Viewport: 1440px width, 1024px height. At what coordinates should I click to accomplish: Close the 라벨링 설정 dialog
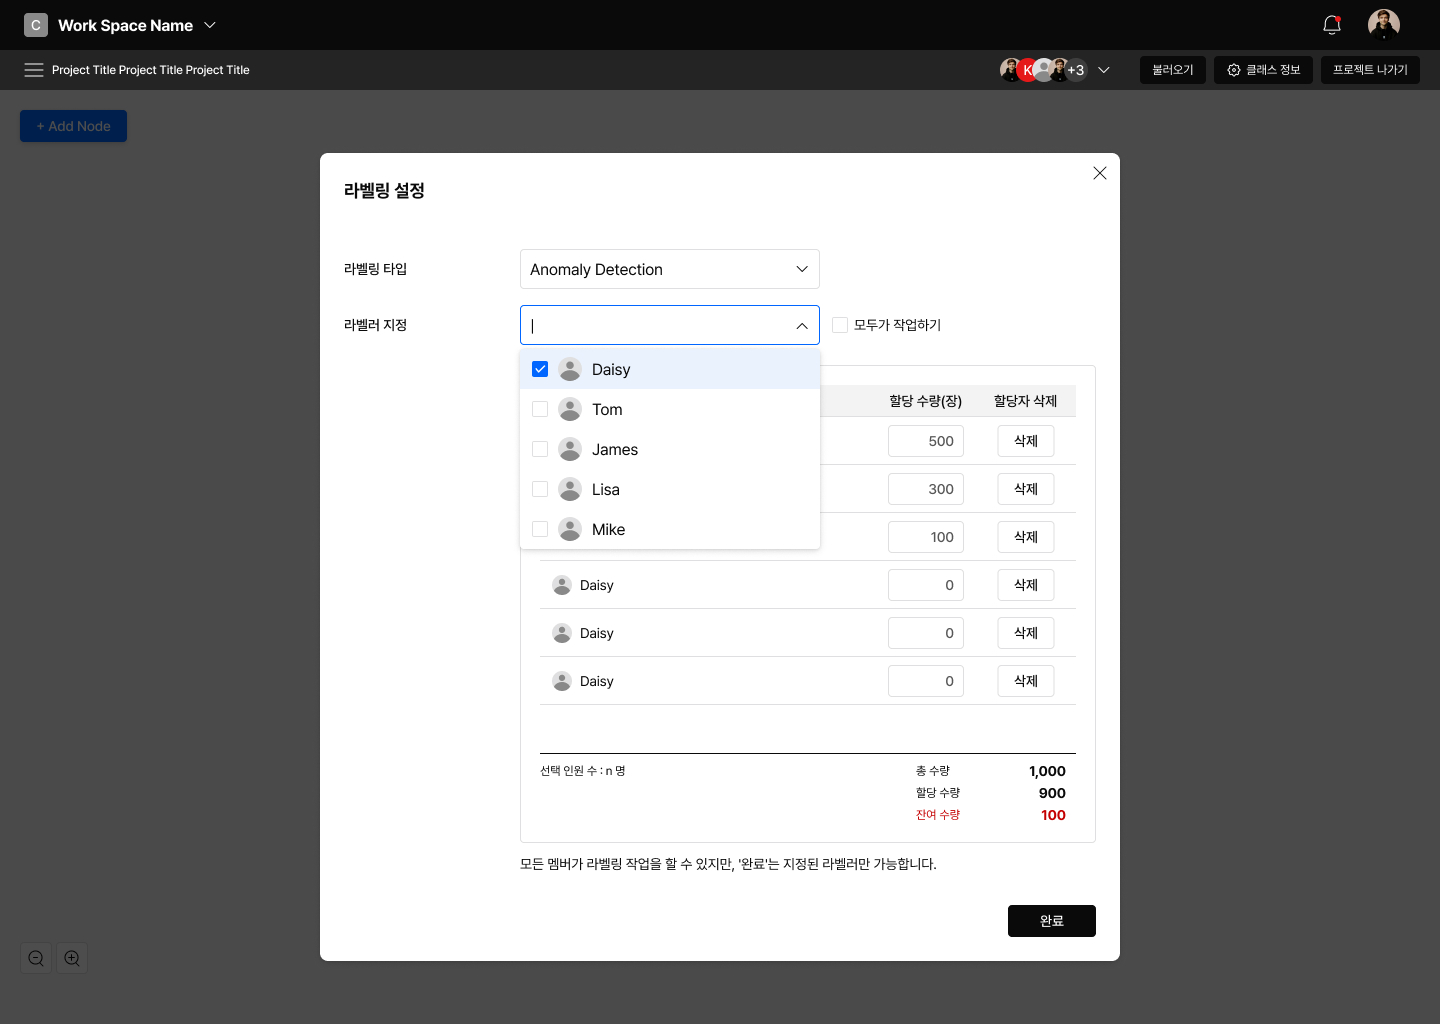1100,173
